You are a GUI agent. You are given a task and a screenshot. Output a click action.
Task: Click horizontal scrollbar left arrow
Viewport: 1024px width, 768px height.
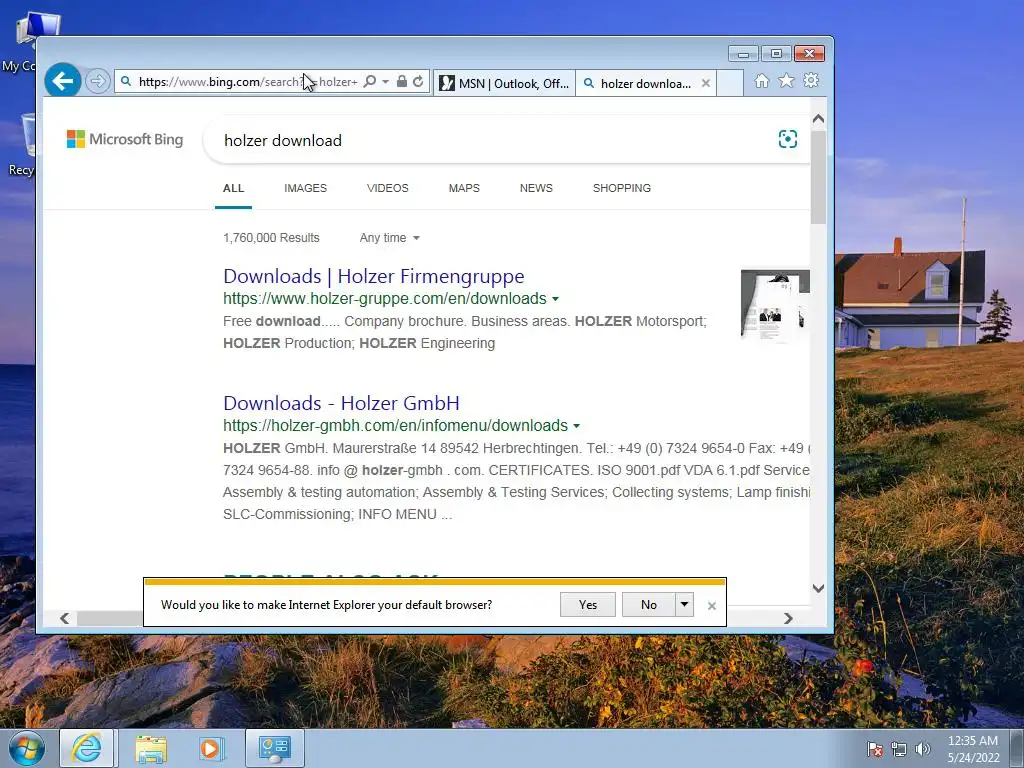tap(64, 618)
